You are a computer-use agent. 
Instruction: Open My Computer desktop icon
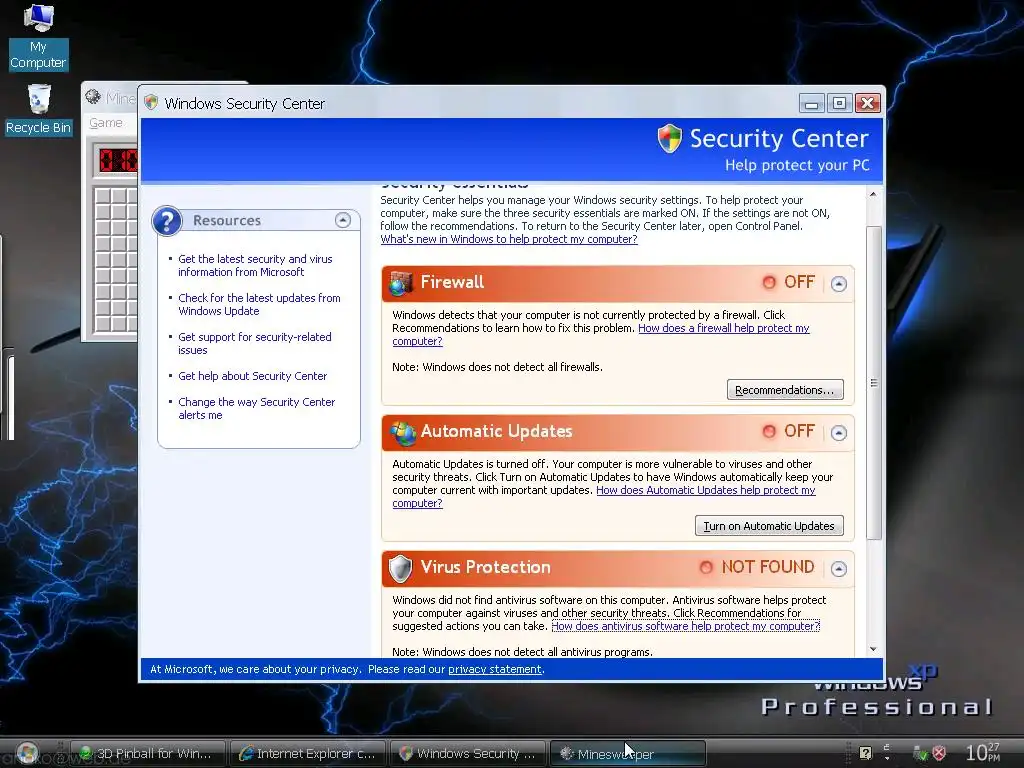38,36
